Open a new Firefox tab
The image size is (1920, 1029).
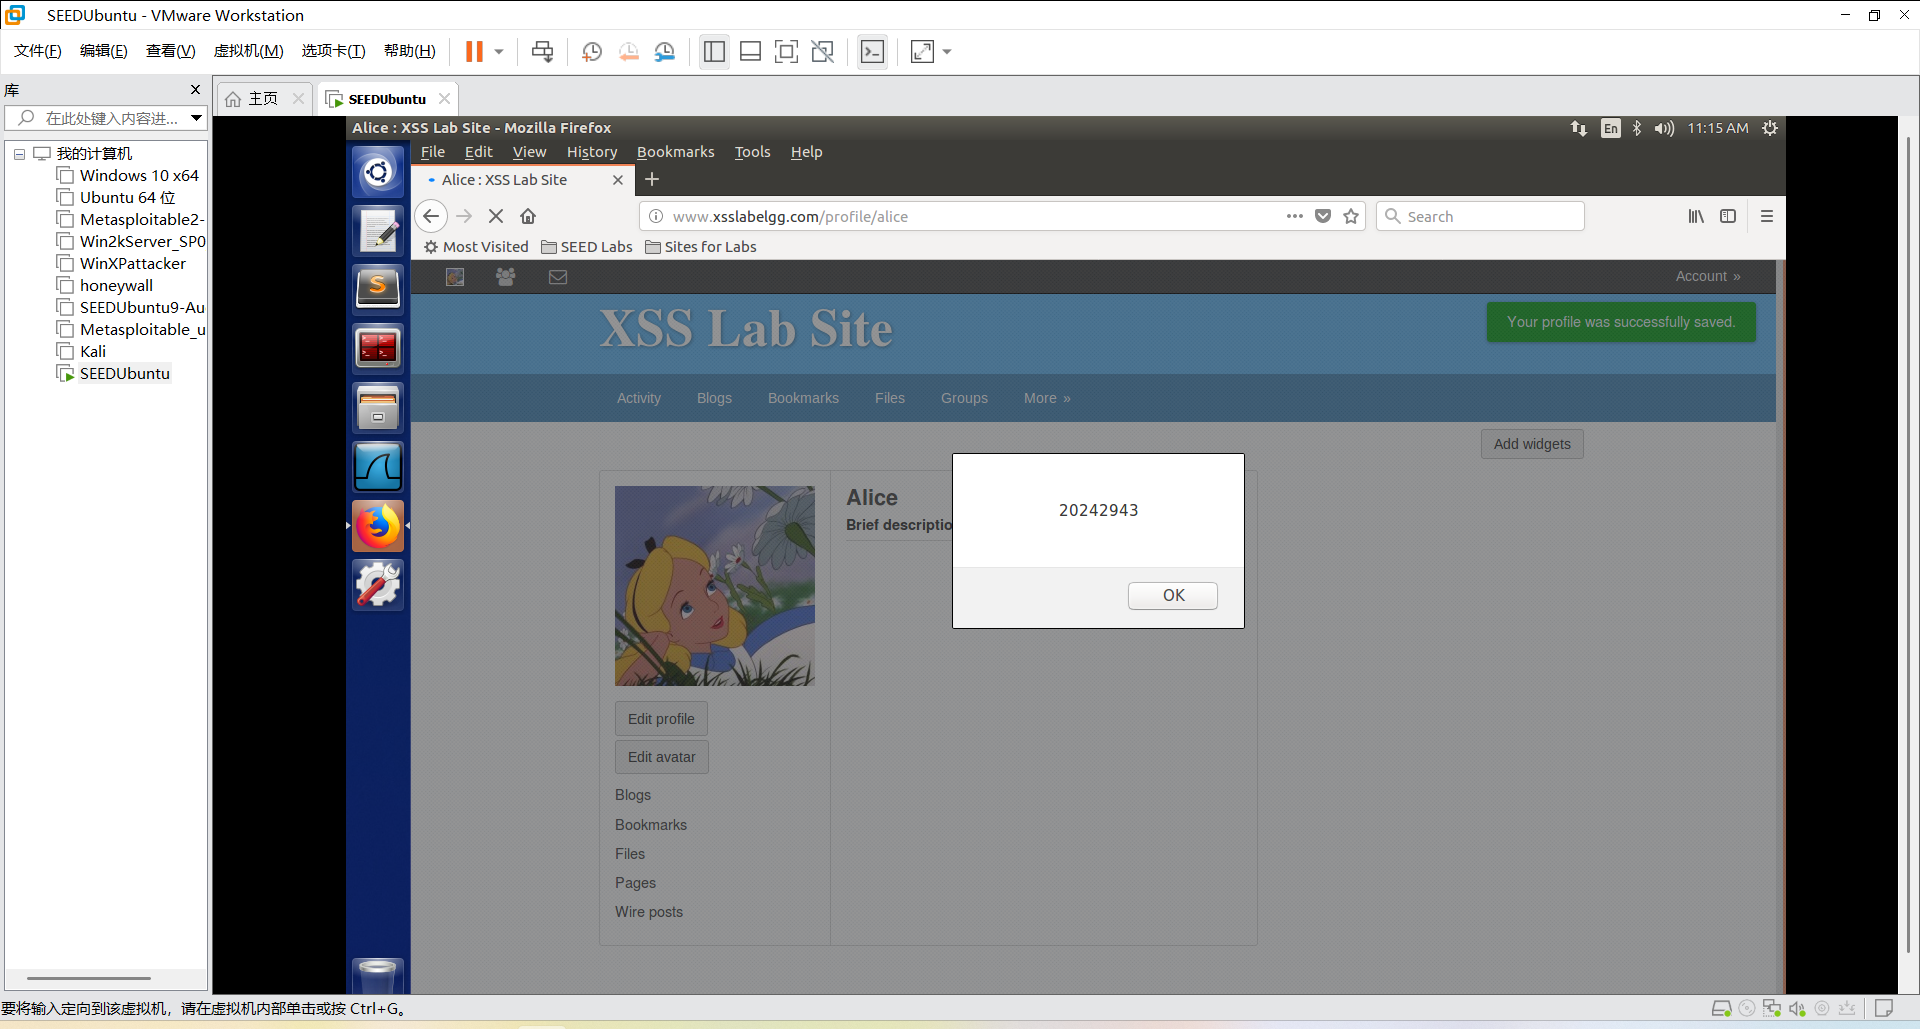click(652, 180)
